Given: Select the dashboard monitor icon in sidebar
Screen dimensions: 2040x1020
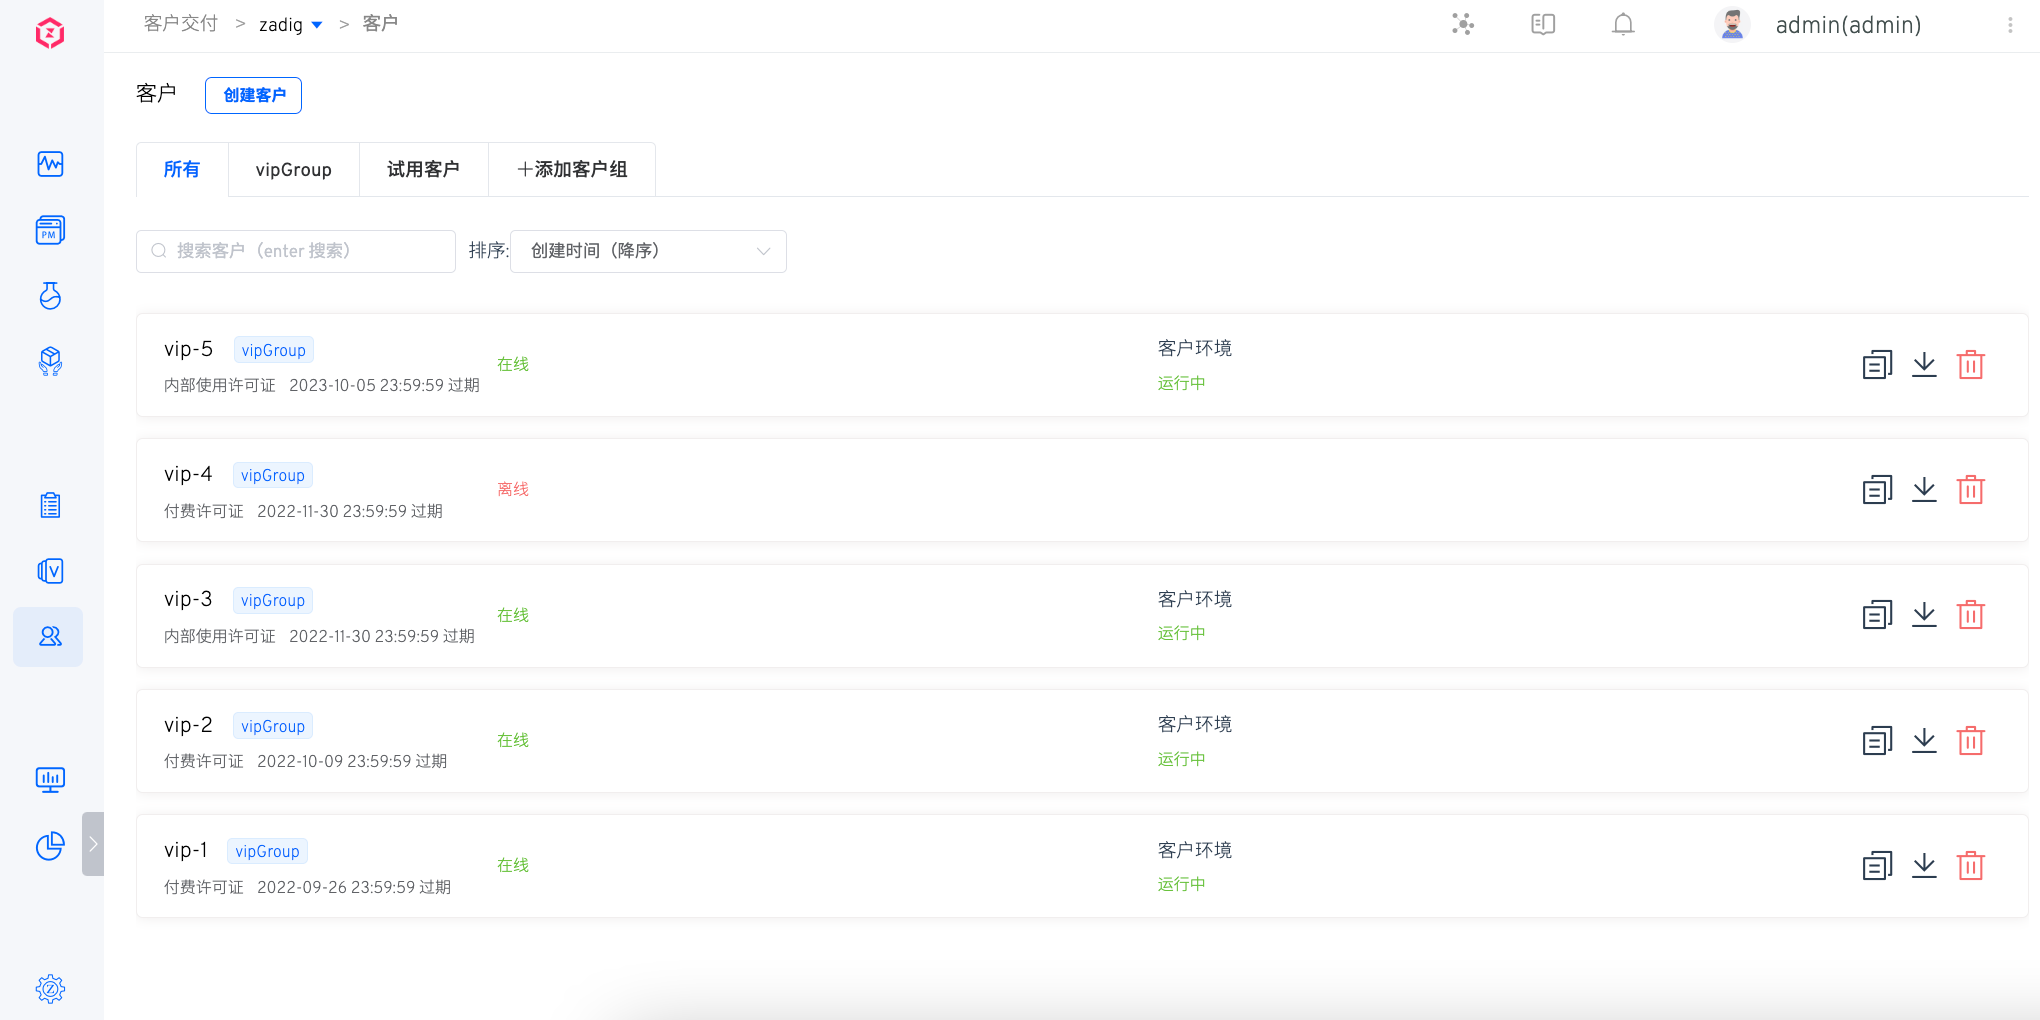Looking at the screenshot, I should tap(49, 164).
